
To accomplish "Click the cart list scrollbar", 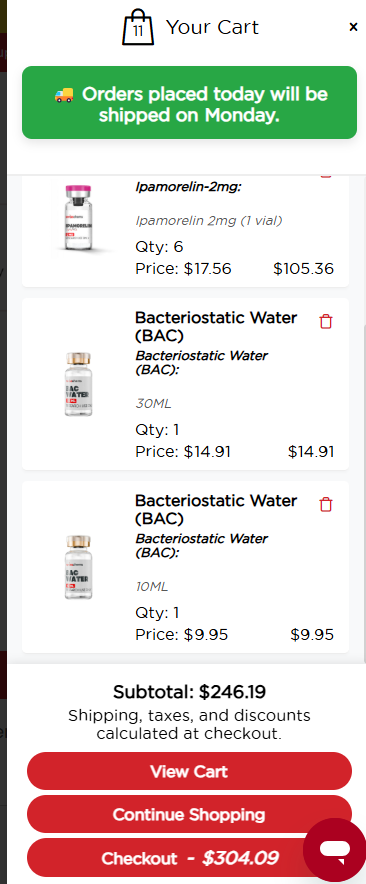I will point(363,496).
